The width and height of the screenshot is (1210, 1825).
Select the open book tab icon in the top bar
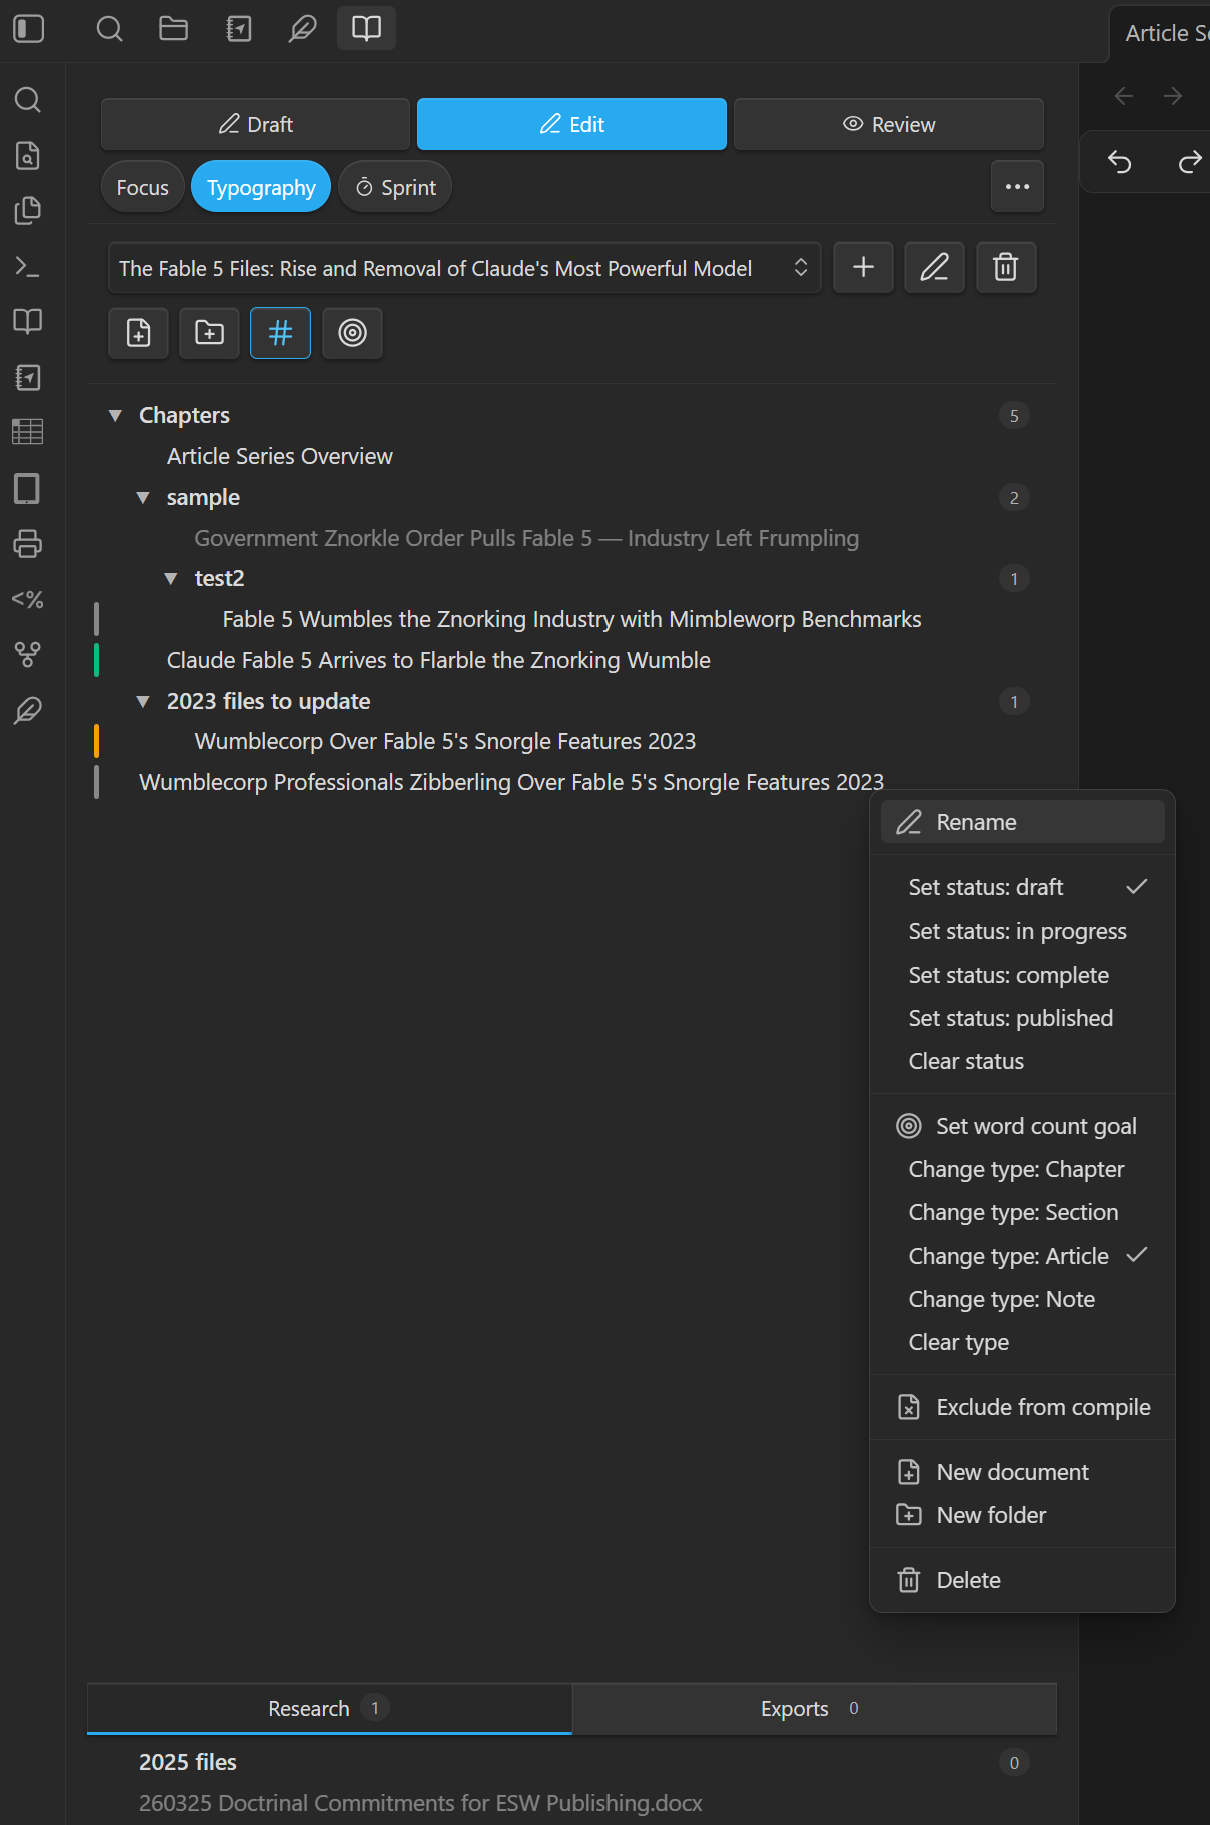coord(366,28)
